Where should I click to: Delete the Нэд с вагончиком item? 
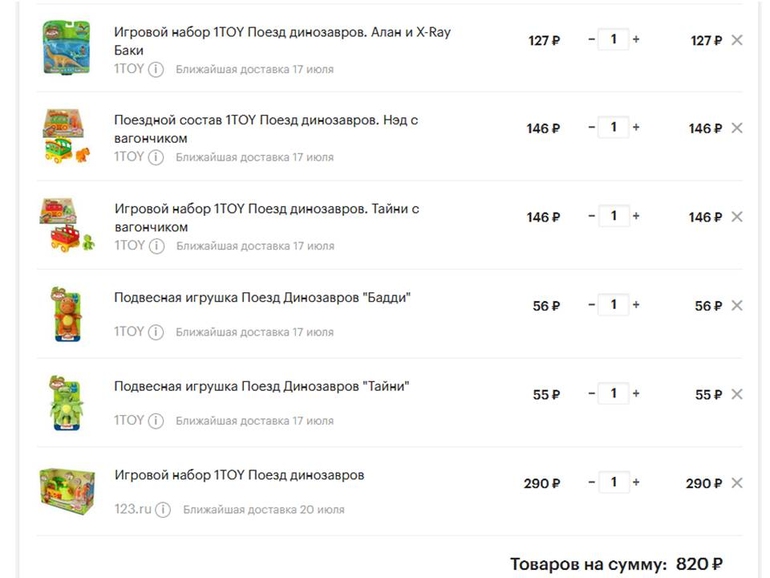[x=737, y=128]
